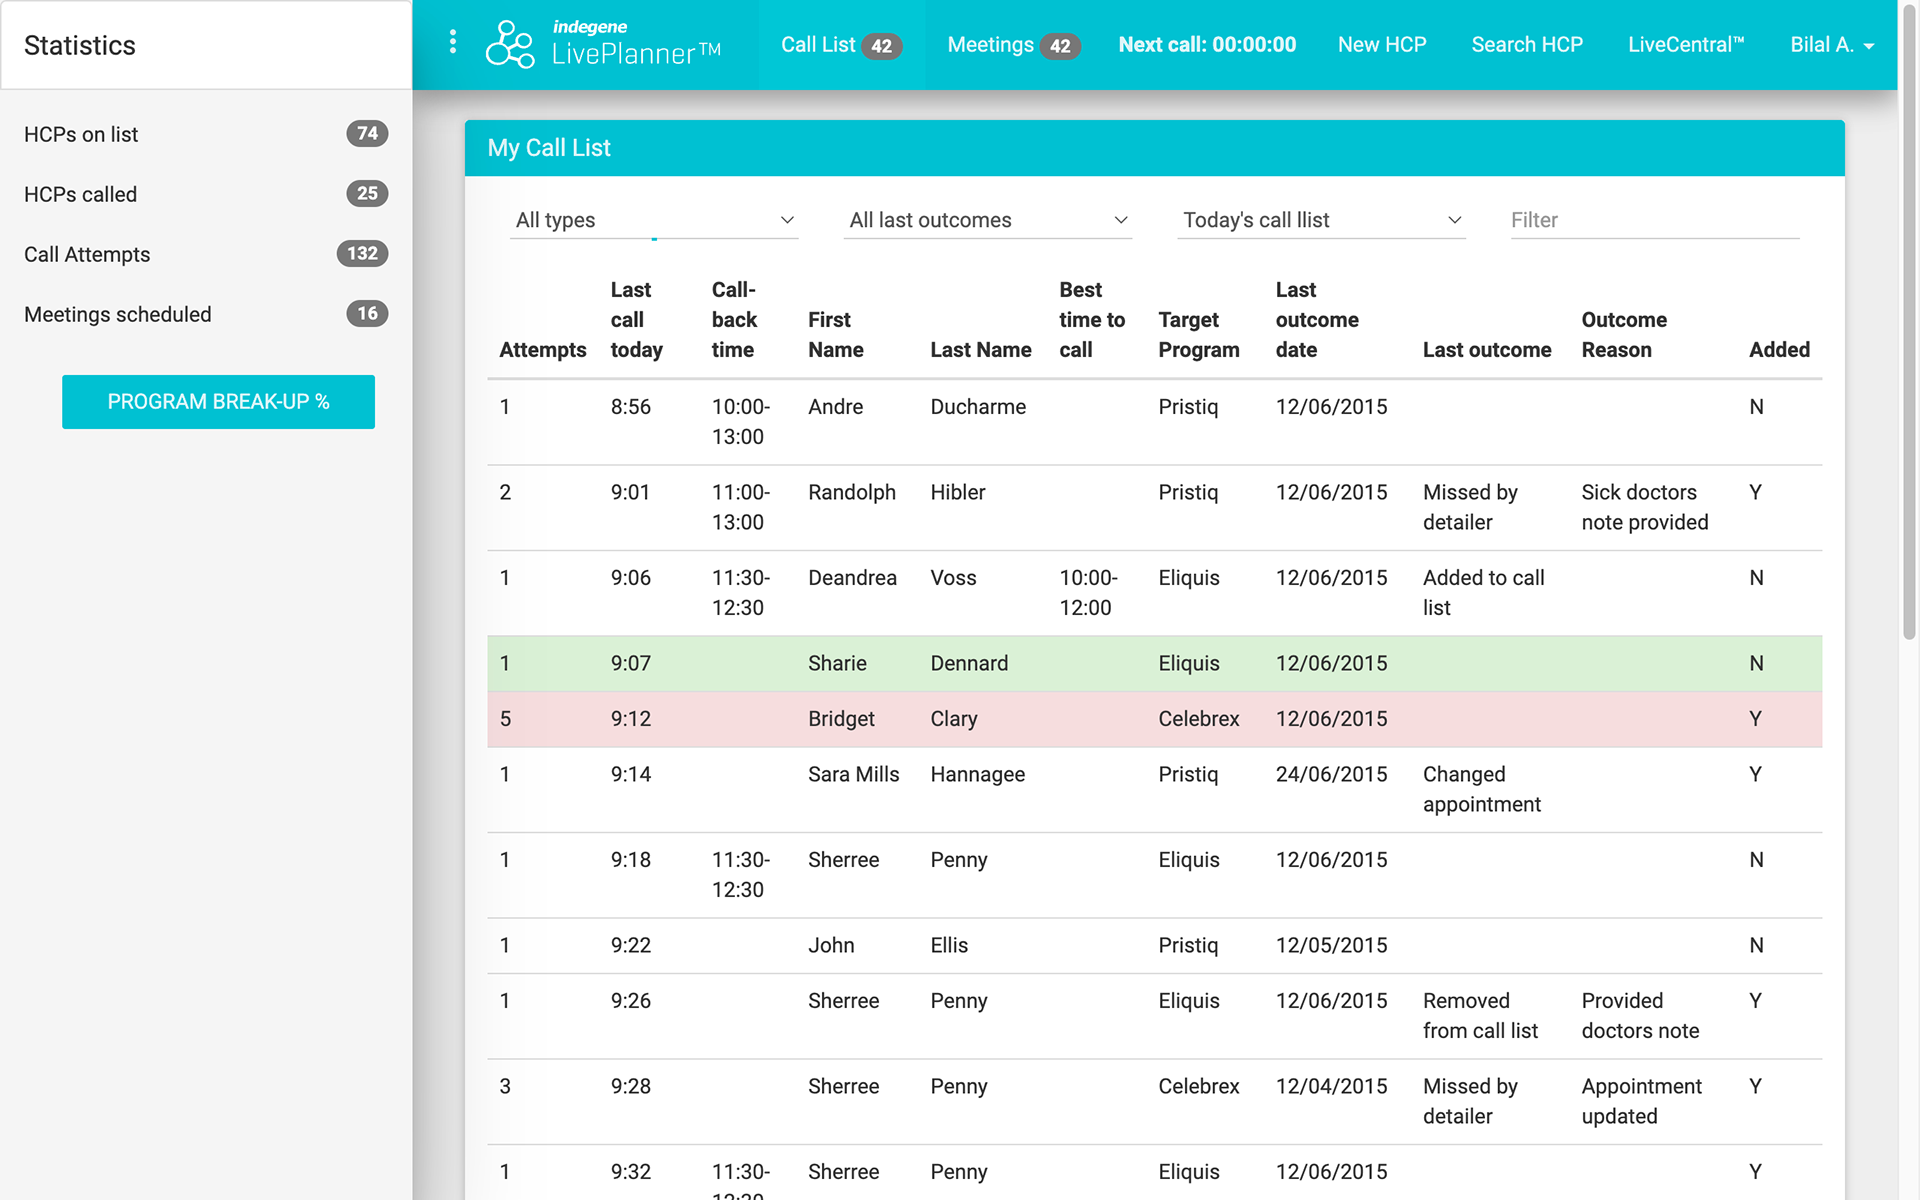
Task: Click the HCPs called 25 badge
Action: (367, 193)
